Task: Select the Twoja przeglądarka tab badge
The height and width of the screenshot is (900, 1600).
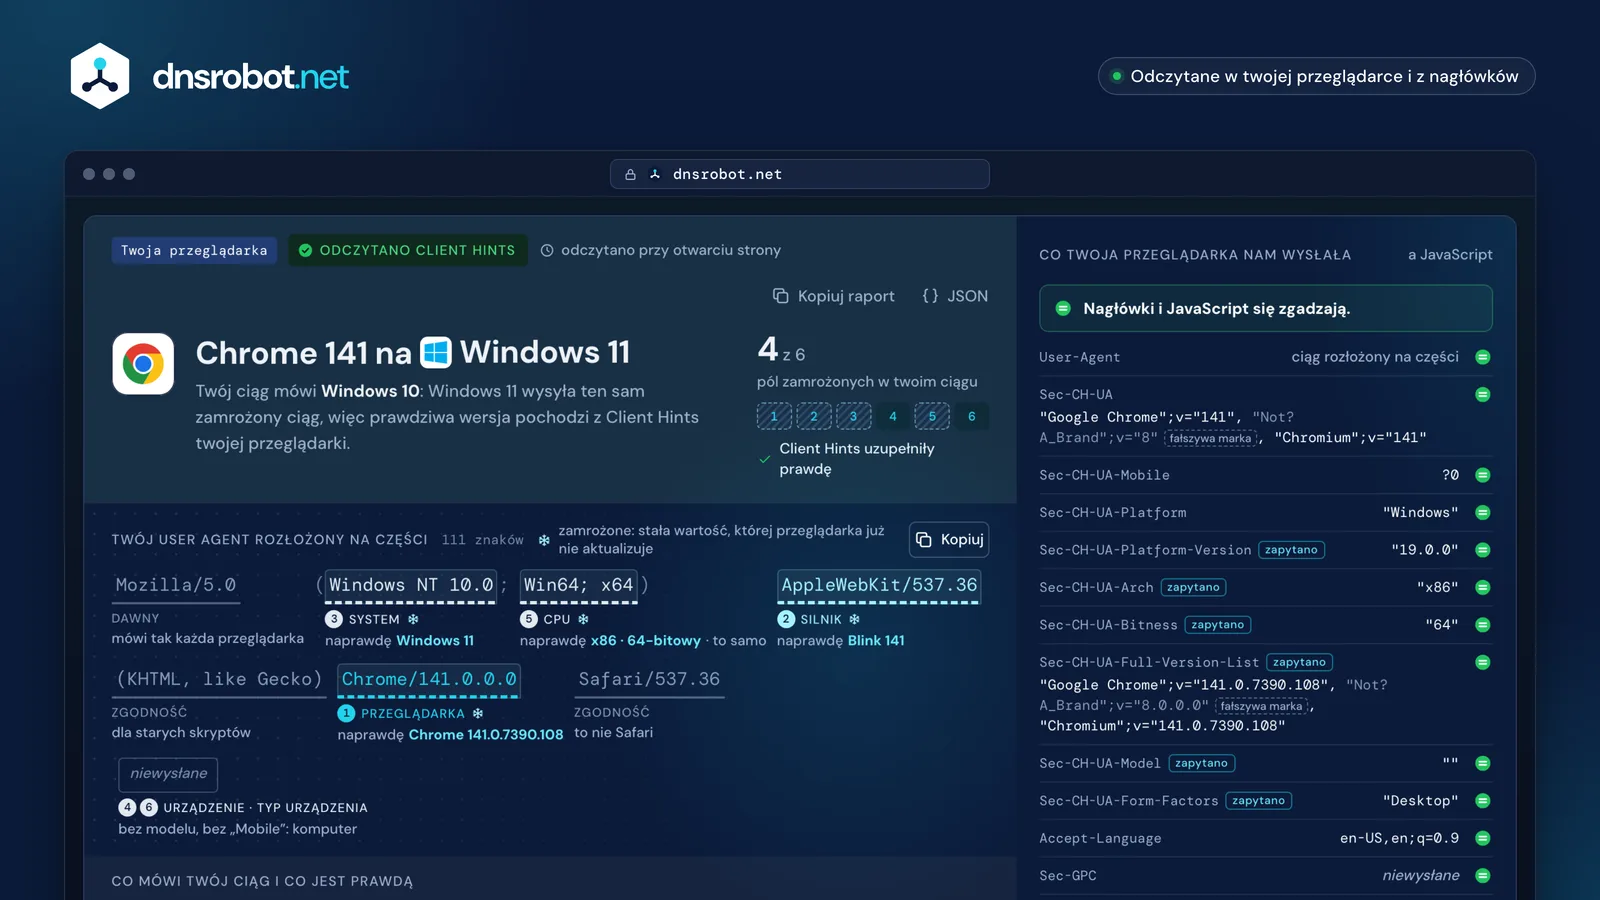Action: (x=194, y=251)
